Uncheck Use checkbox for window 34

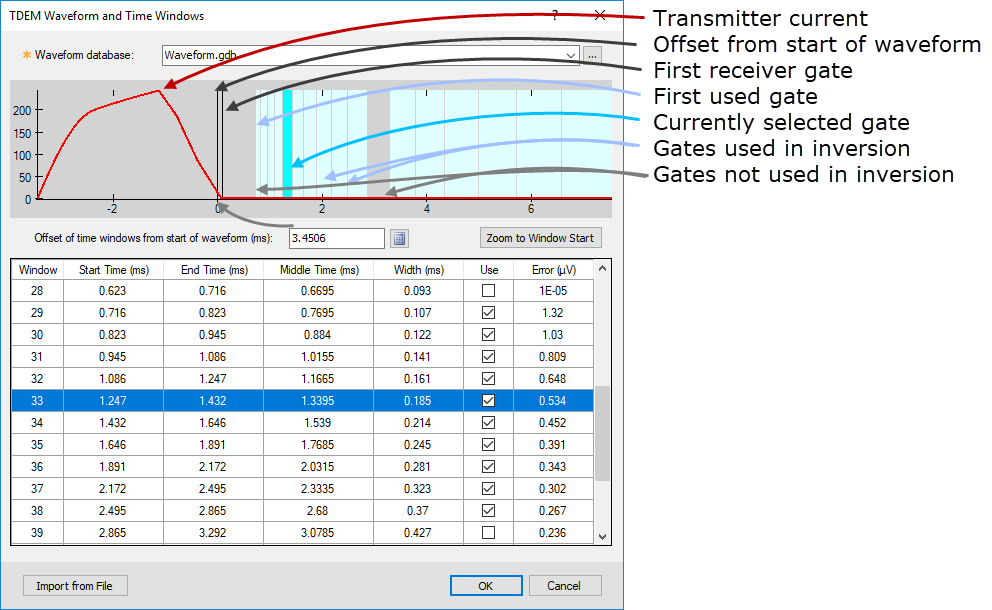488,423
